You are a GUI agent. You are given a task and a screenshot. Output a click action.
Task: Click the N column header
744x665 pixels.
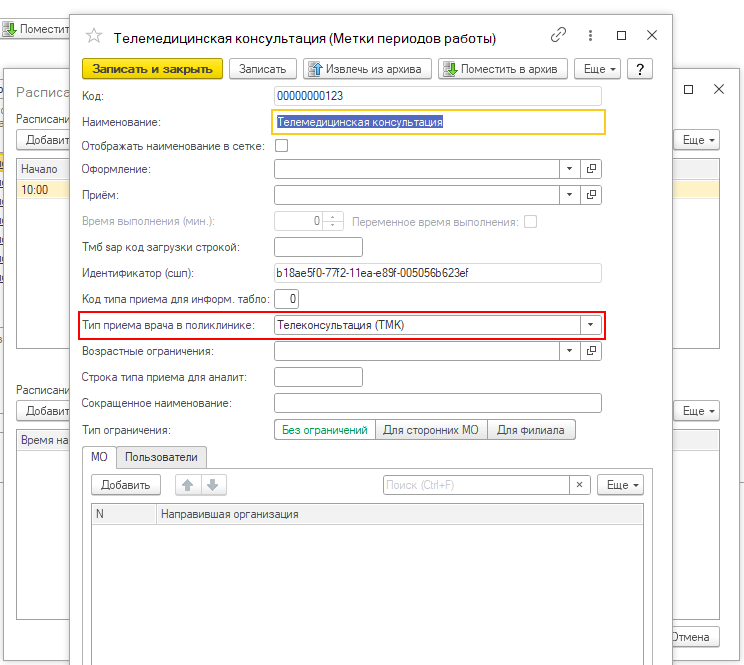(124, 514)
